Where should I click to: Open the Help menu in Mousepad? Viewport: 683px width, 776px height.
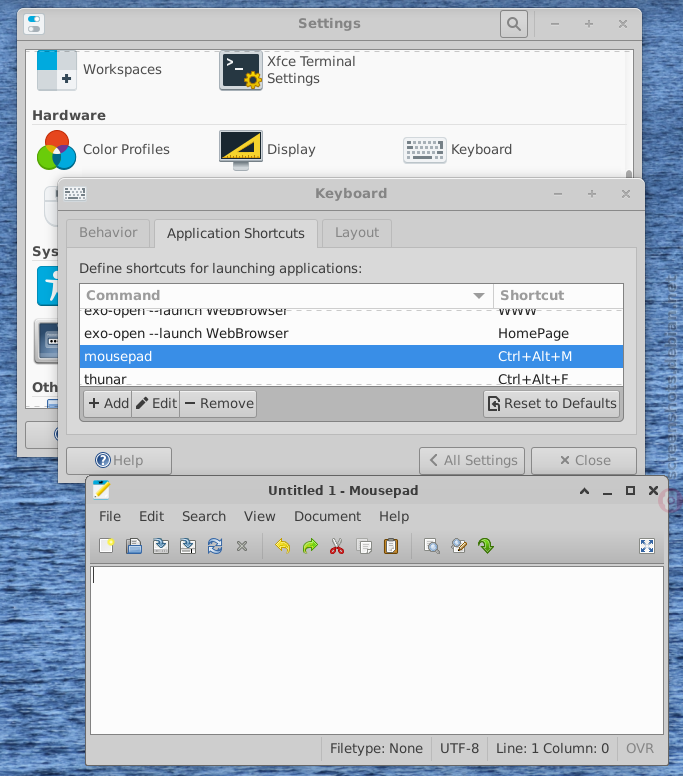click(394, 516)
